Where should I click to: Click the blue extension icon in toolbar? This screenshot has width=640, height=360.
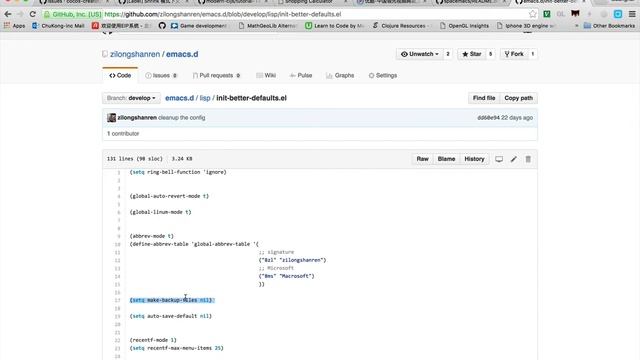(x=618, y=14)
